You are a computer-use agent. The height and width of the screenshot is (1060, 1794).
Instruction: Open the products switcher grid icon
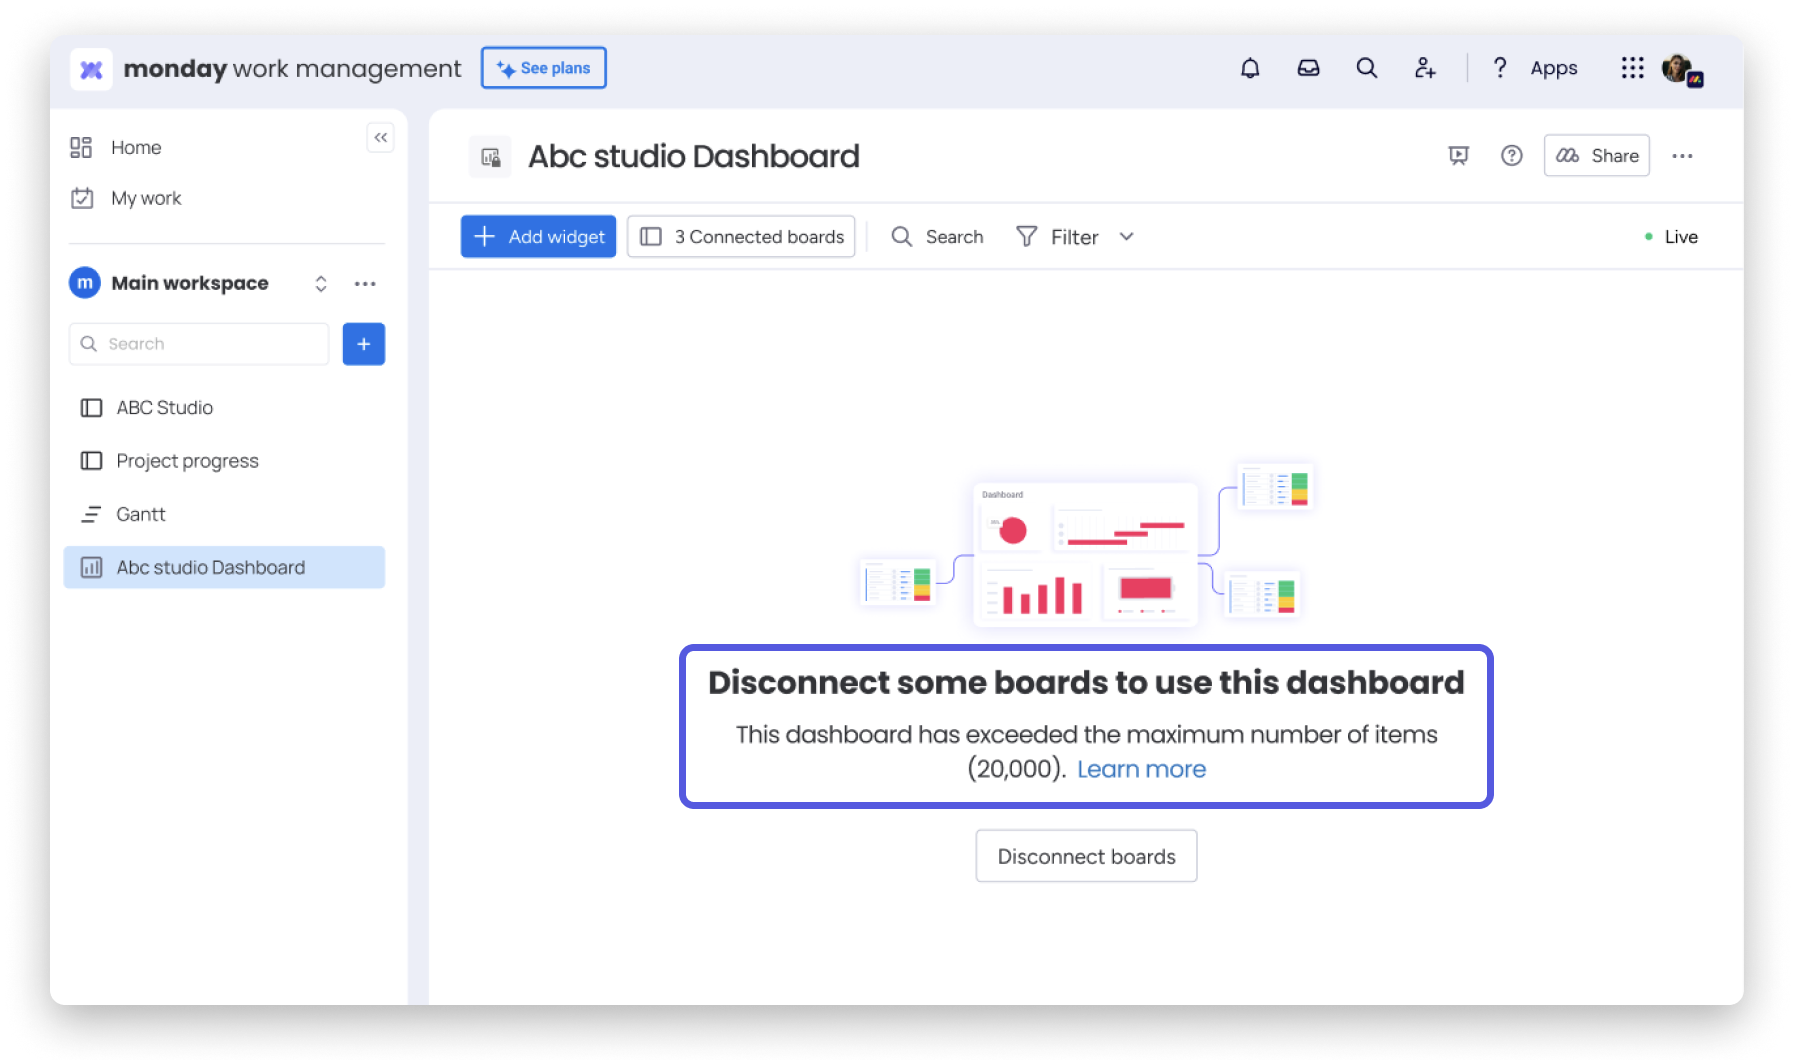[1632, 68]
